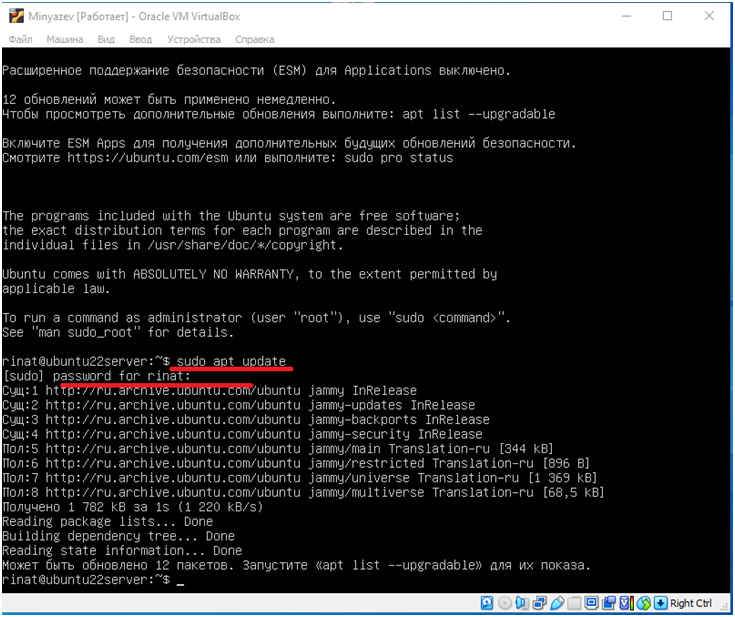Click the window title 'Minyazev [Работает]'
735x617 pixels.
point(78,16)
